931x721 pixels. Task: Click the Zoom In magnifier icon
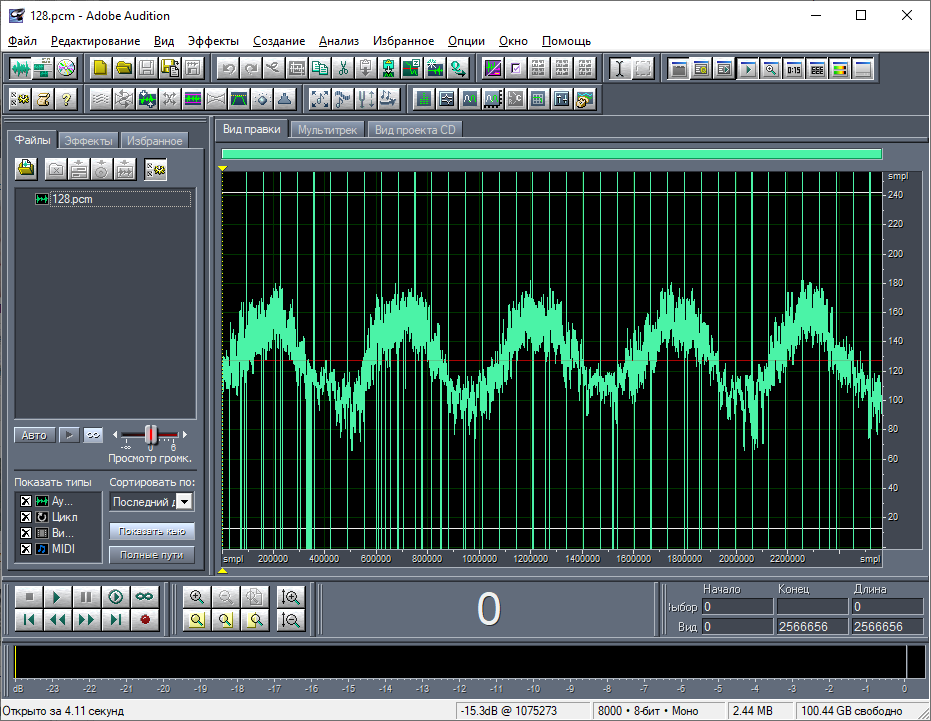pos(197,596)
